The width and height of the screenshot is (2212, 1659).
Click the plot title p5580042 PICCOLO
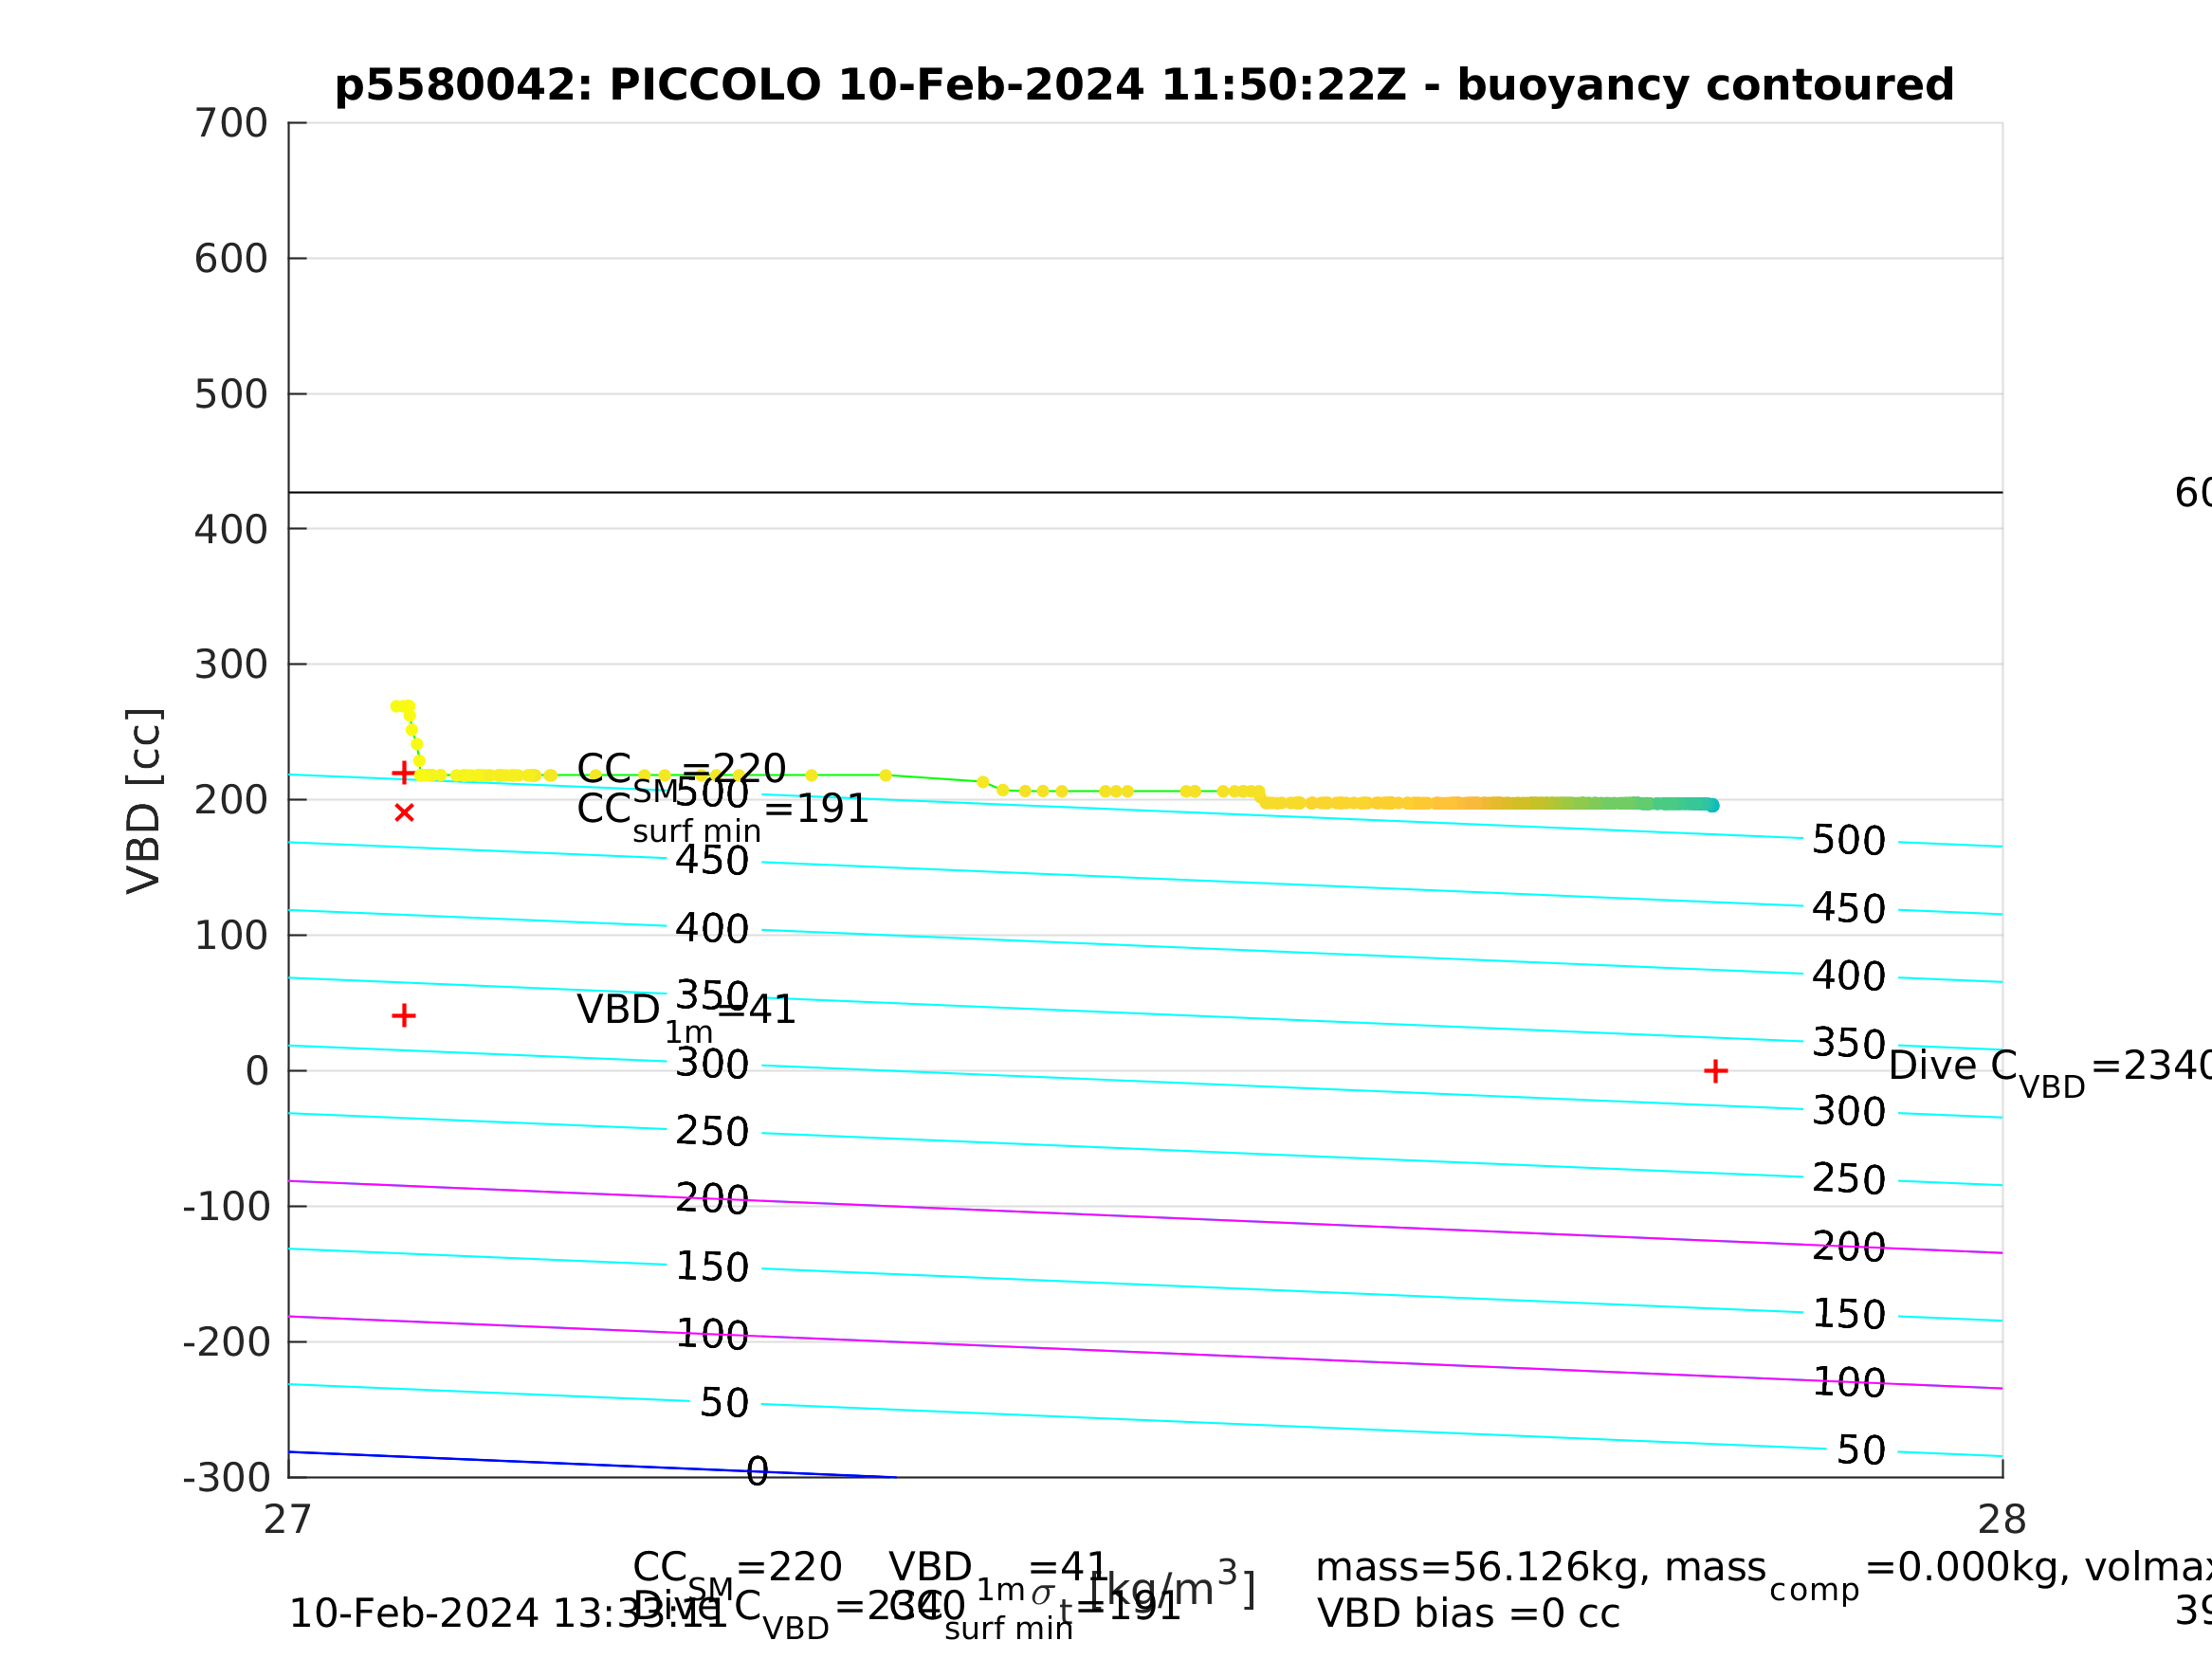click(1144, 85)
